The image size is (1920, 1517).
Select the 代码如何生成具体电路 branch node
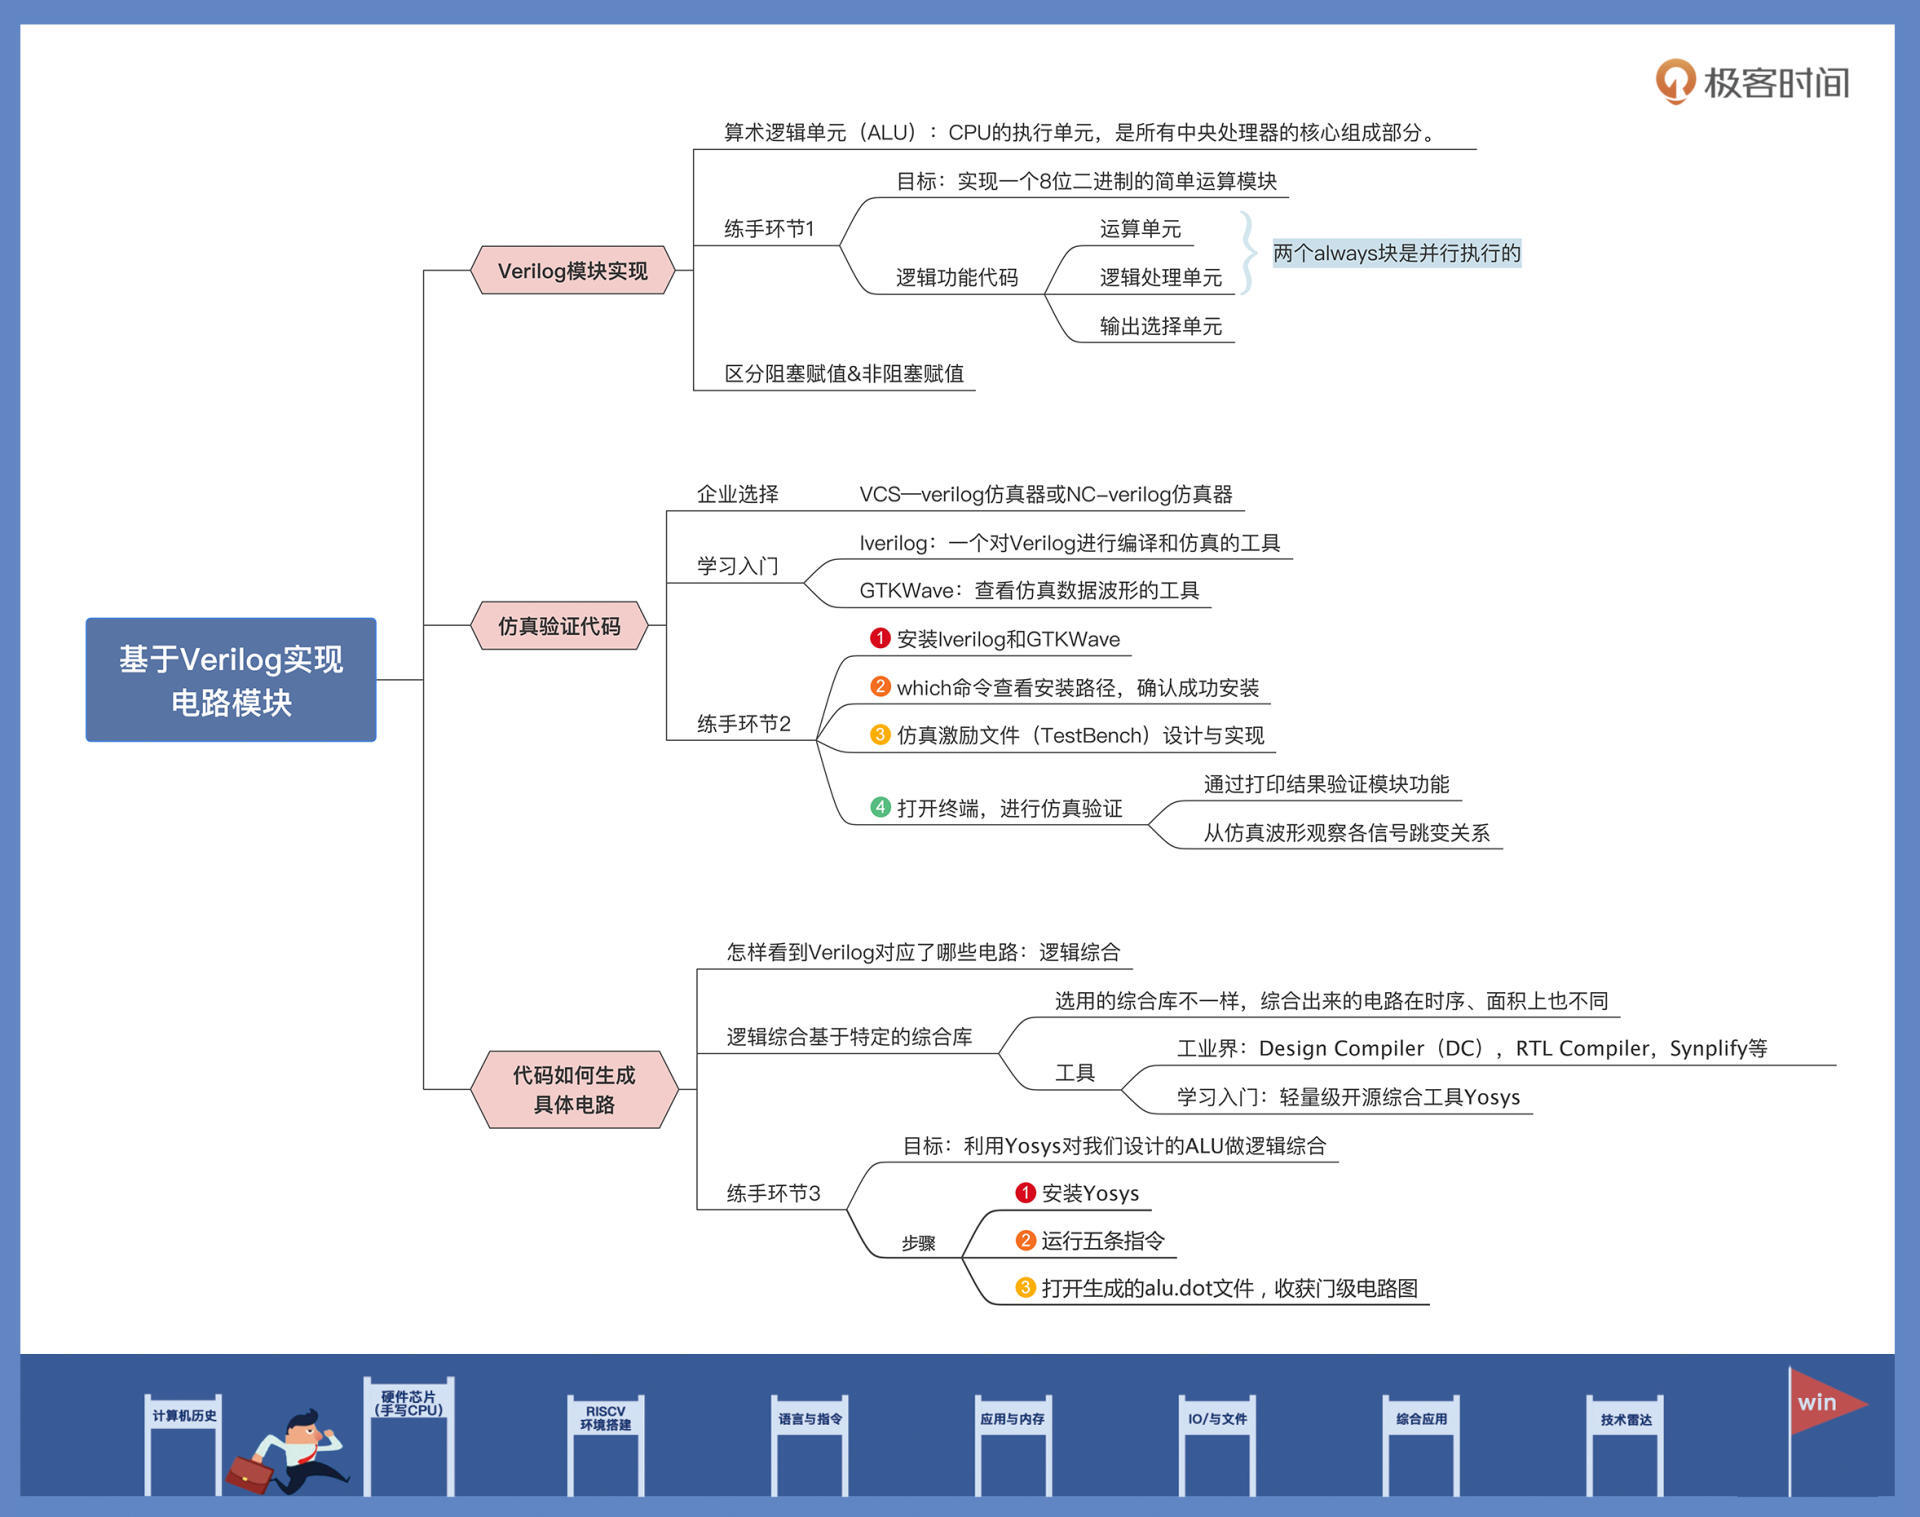[574, 1089]
